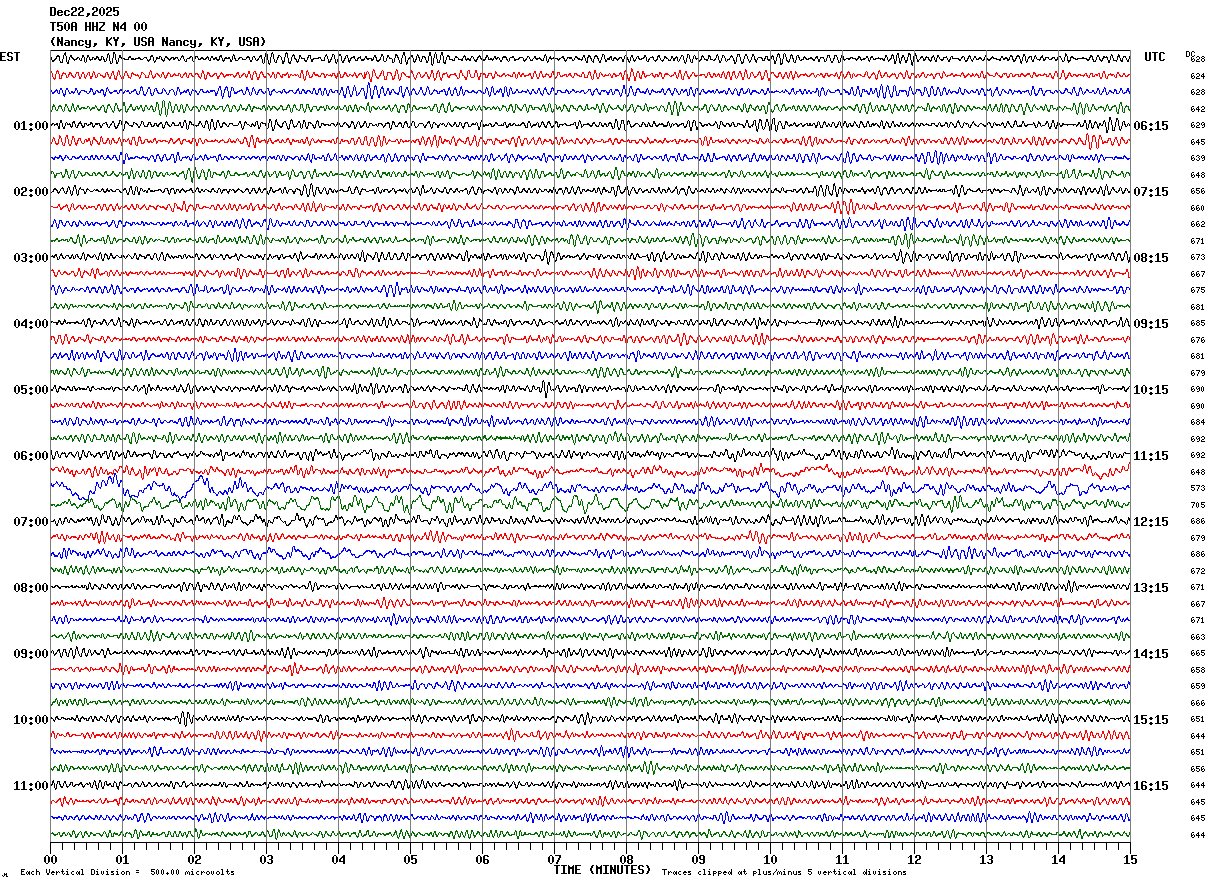Click the date label Dec22,2025

click(x=84, y=12)
